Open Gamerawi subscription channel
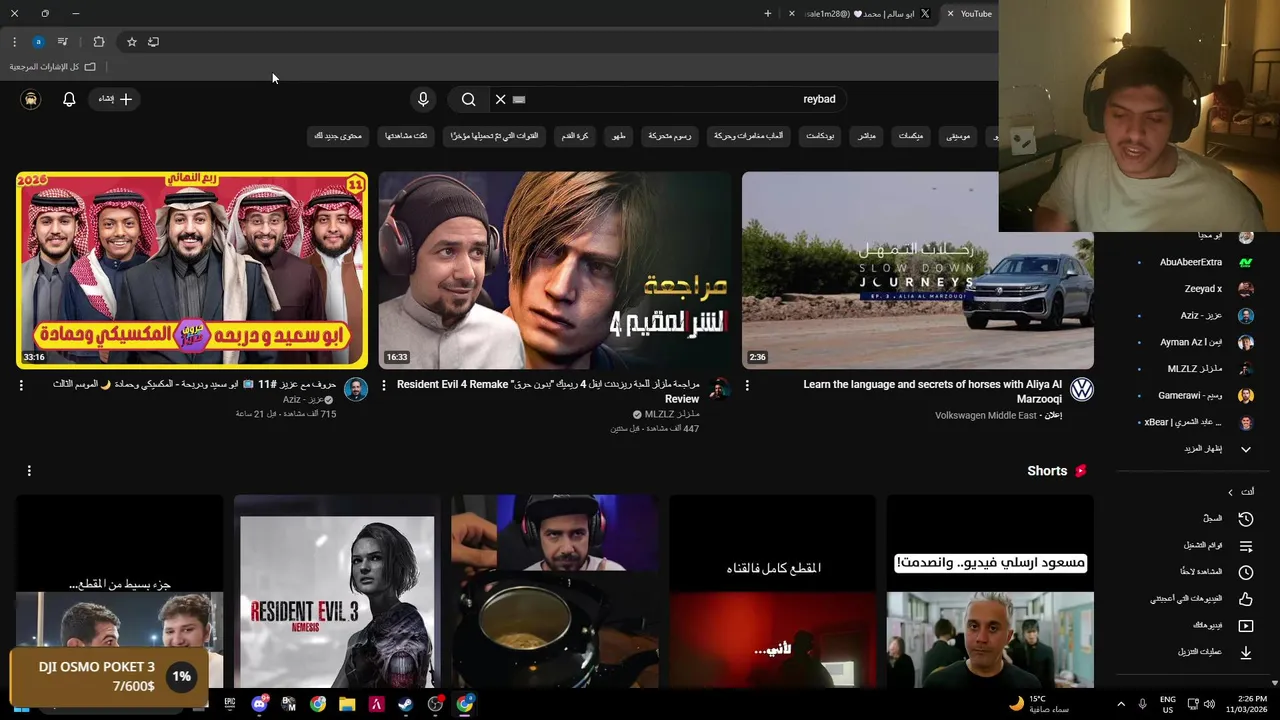 pos(1194,396)
